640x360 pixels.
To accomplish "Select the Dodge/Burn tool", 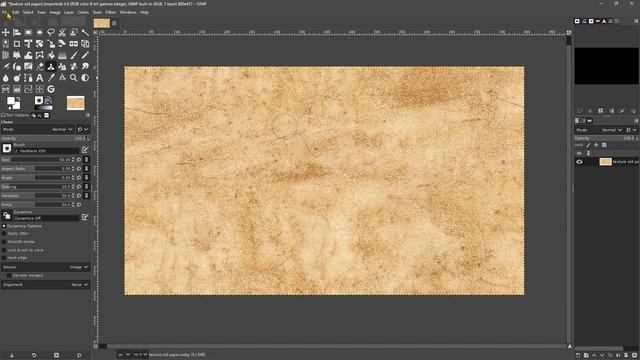I will pyautogui.click(x=17, y=78).
